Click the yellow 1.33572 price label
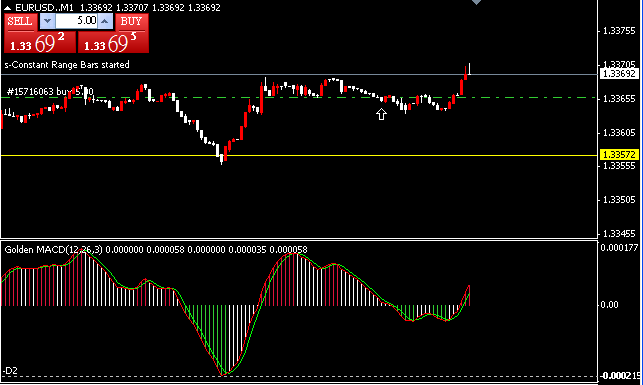The width and height of the screenshot is (643, 385). click(x=619, y=155)
